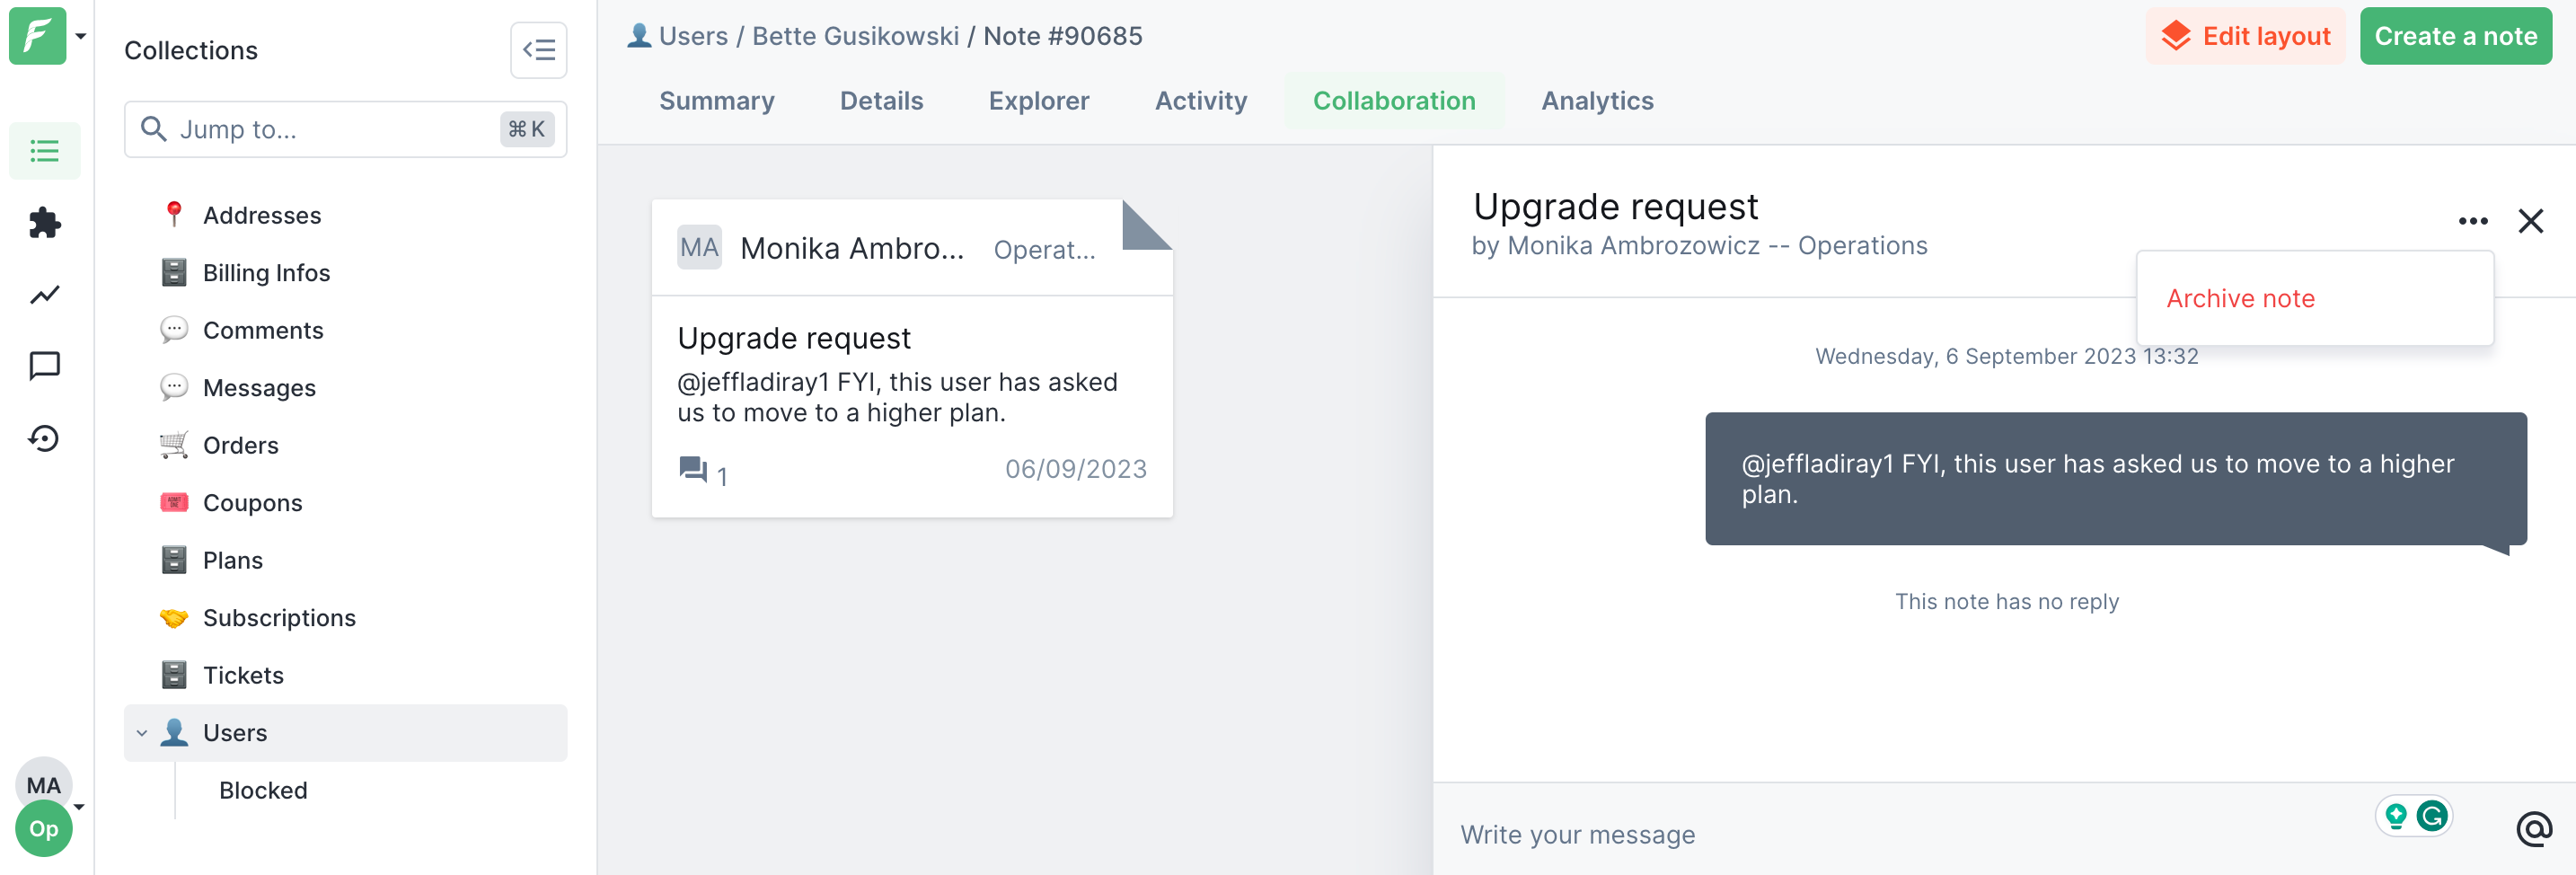
Task: Open the Data list icon in sidebar
Action: (44, 151)
